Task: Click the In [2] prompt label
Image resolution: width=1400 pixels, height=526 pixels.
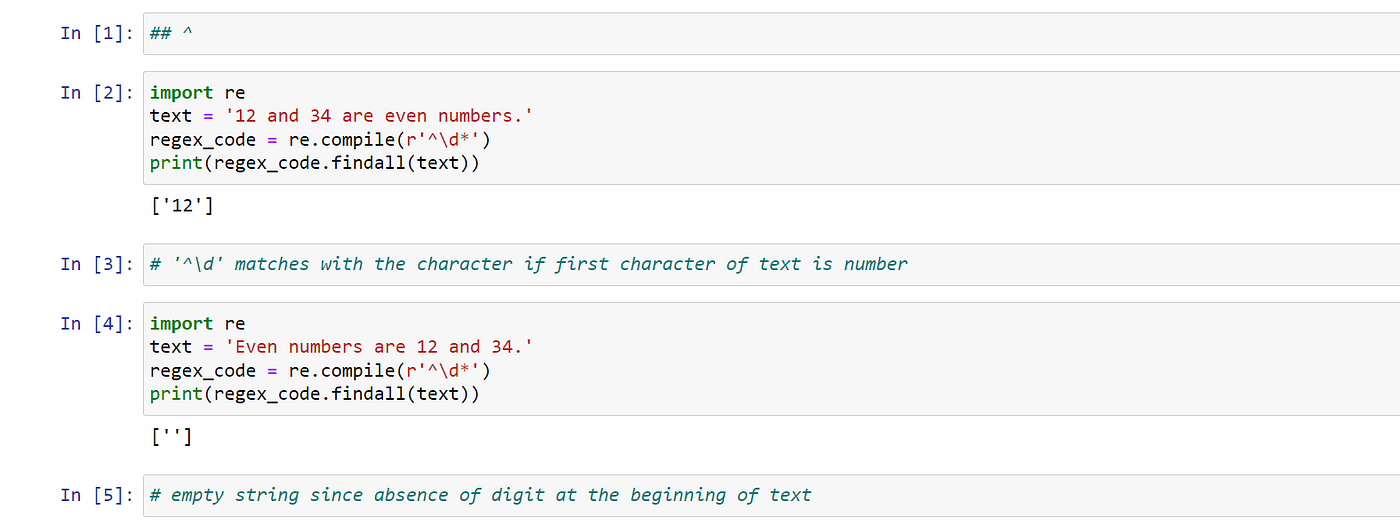Action: tap(98, 92)
